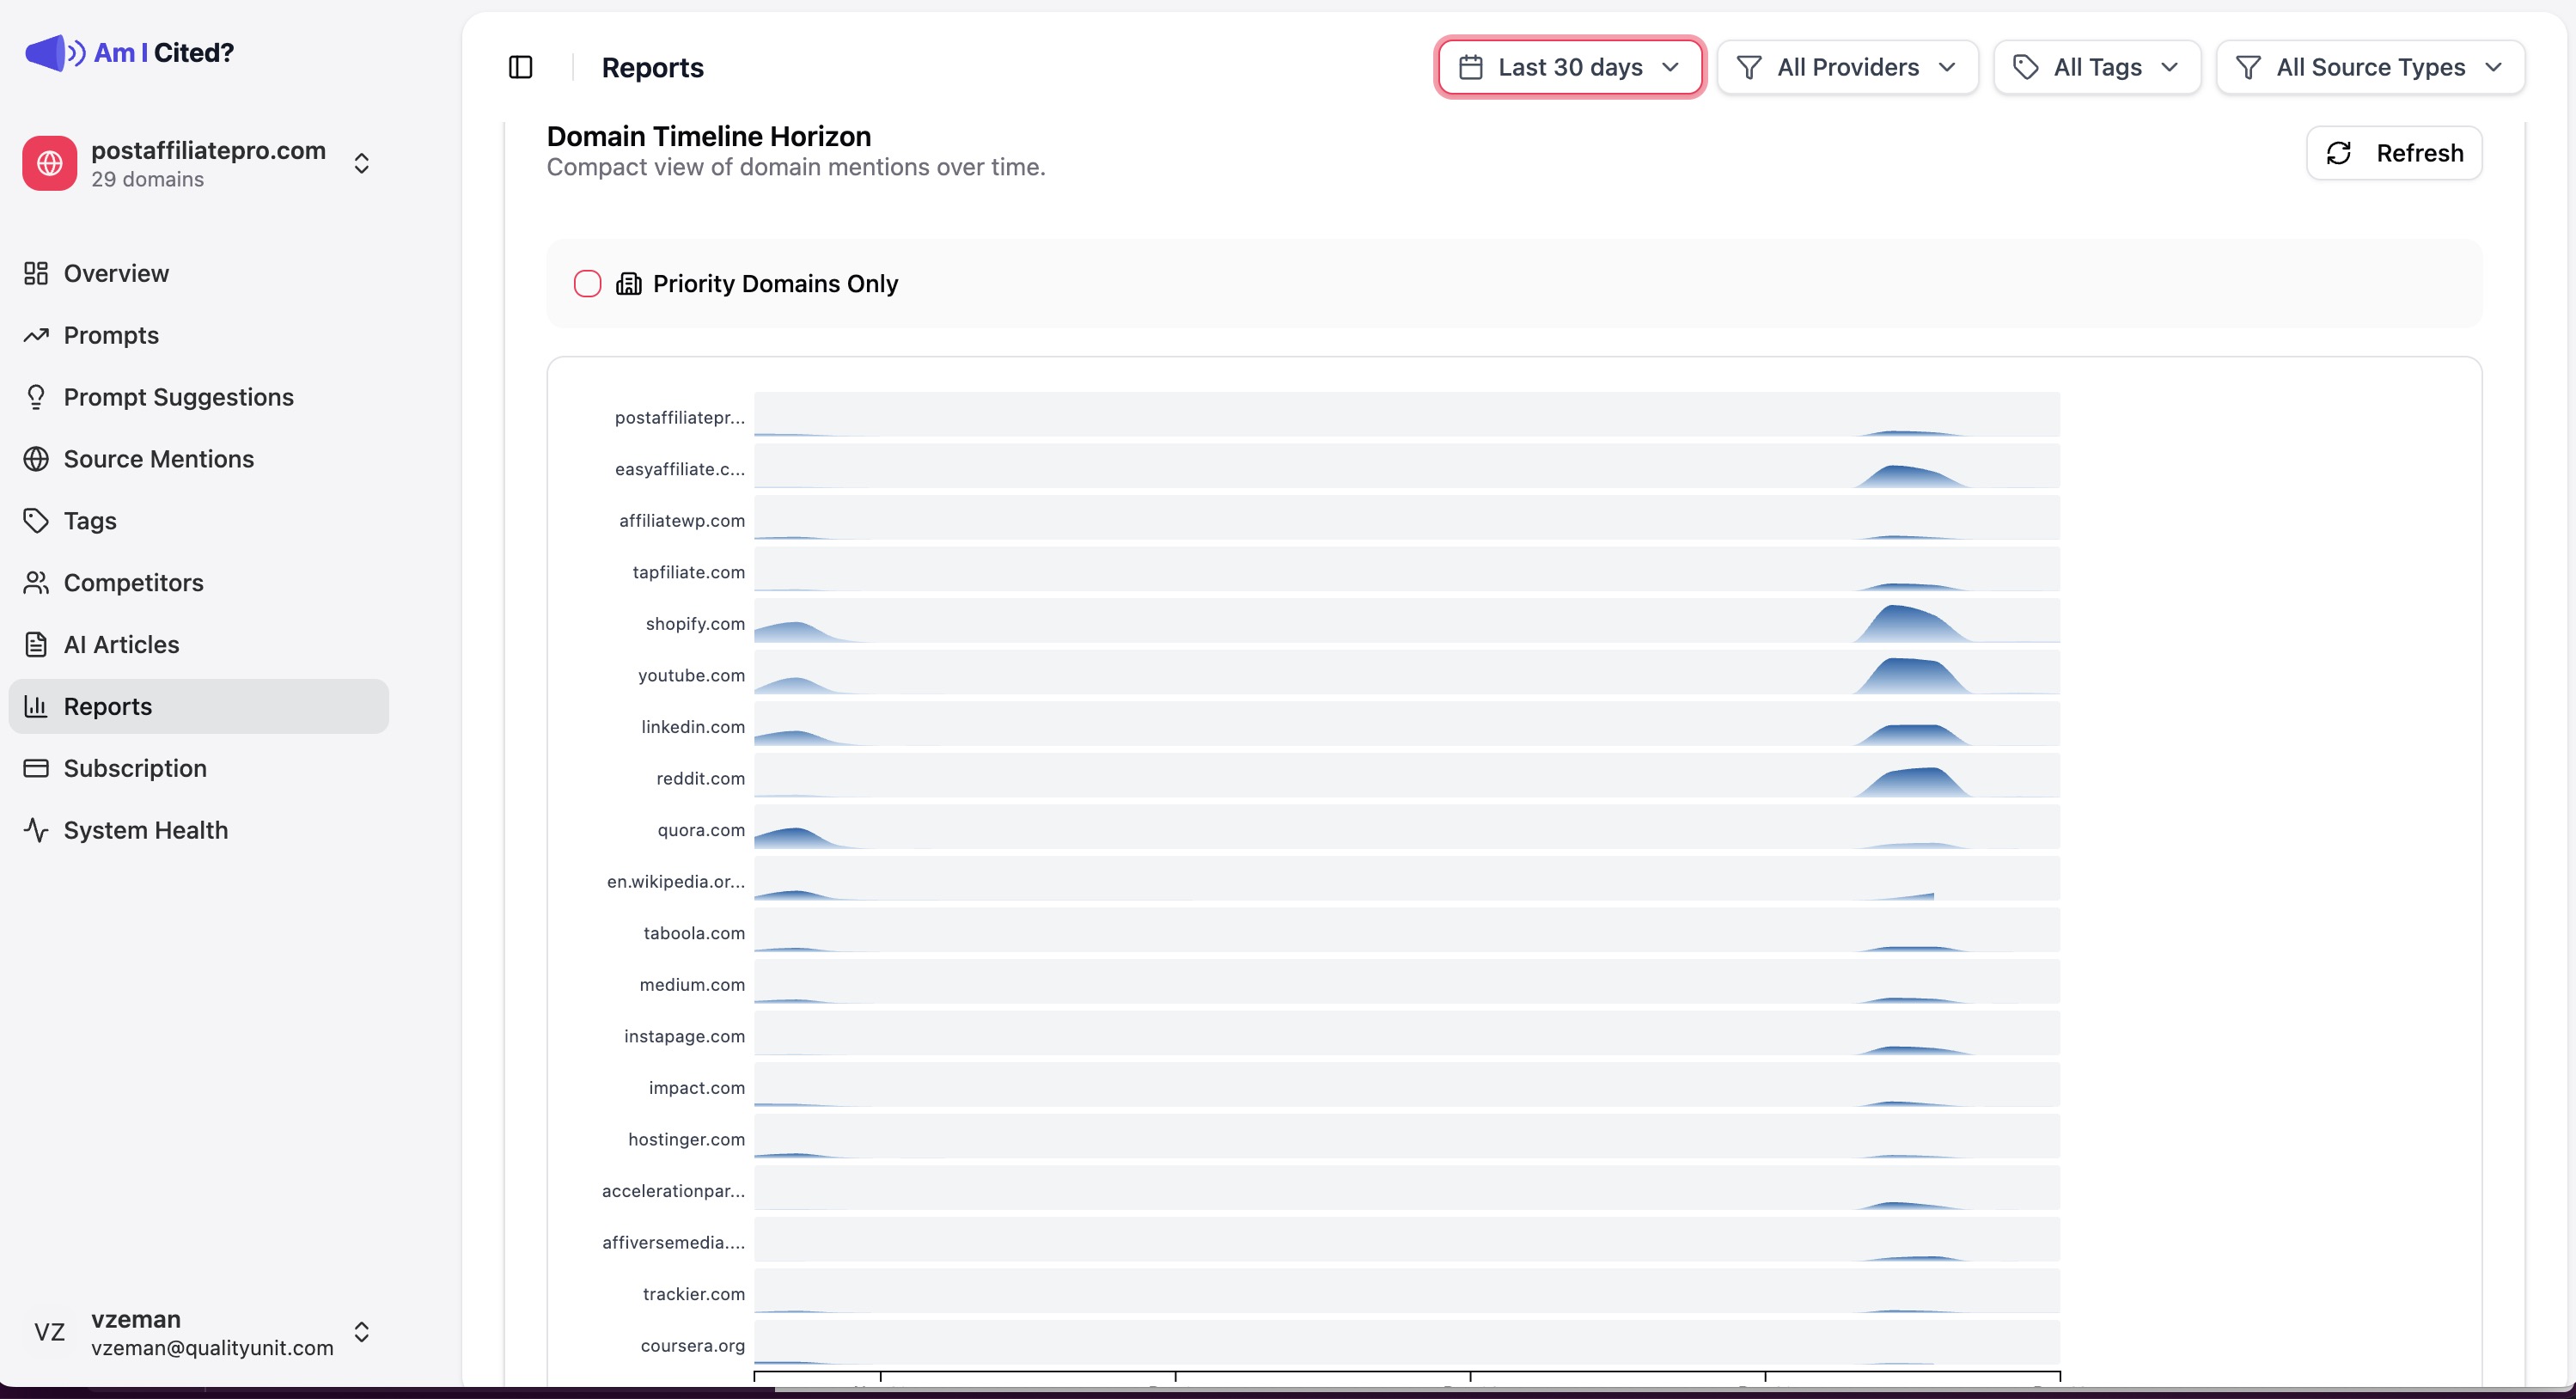The height and width of the screenshot is (1399, 2576).
Task: Open the All Tags dropdown
Action: pos(2096,67)
